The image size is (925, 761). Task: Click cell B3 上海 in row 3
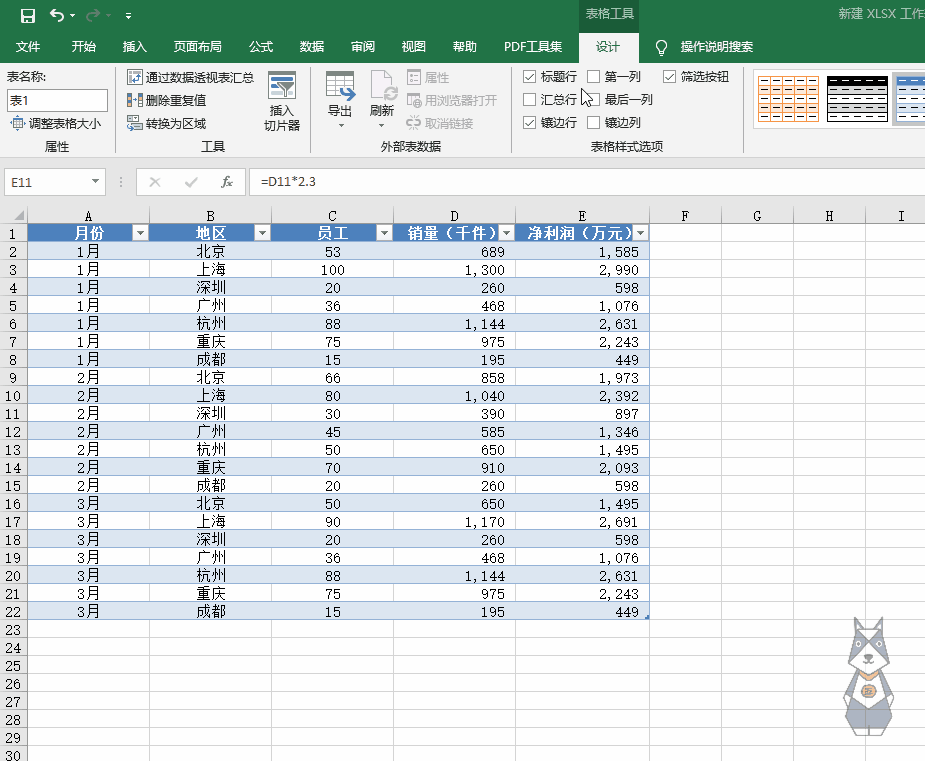211,270
